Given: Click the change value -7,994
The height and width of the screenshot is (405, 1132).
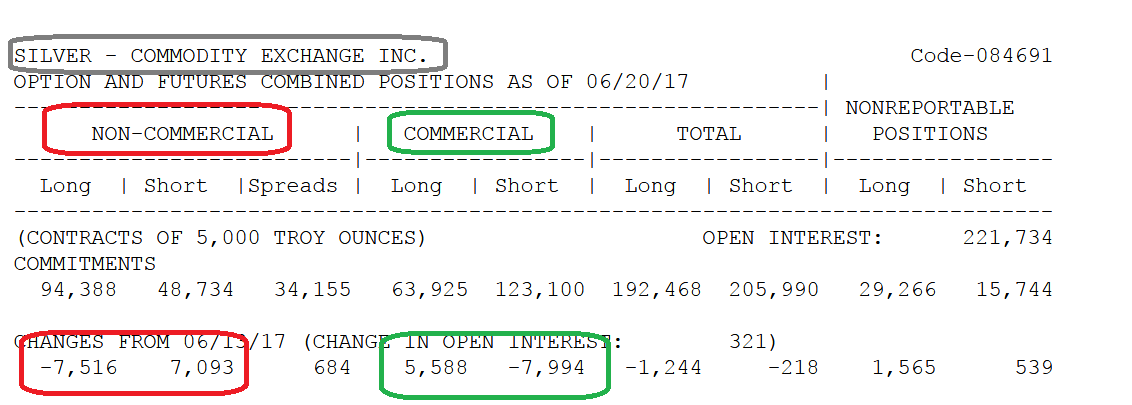Looking at the screenshot, I should (547, 368).
